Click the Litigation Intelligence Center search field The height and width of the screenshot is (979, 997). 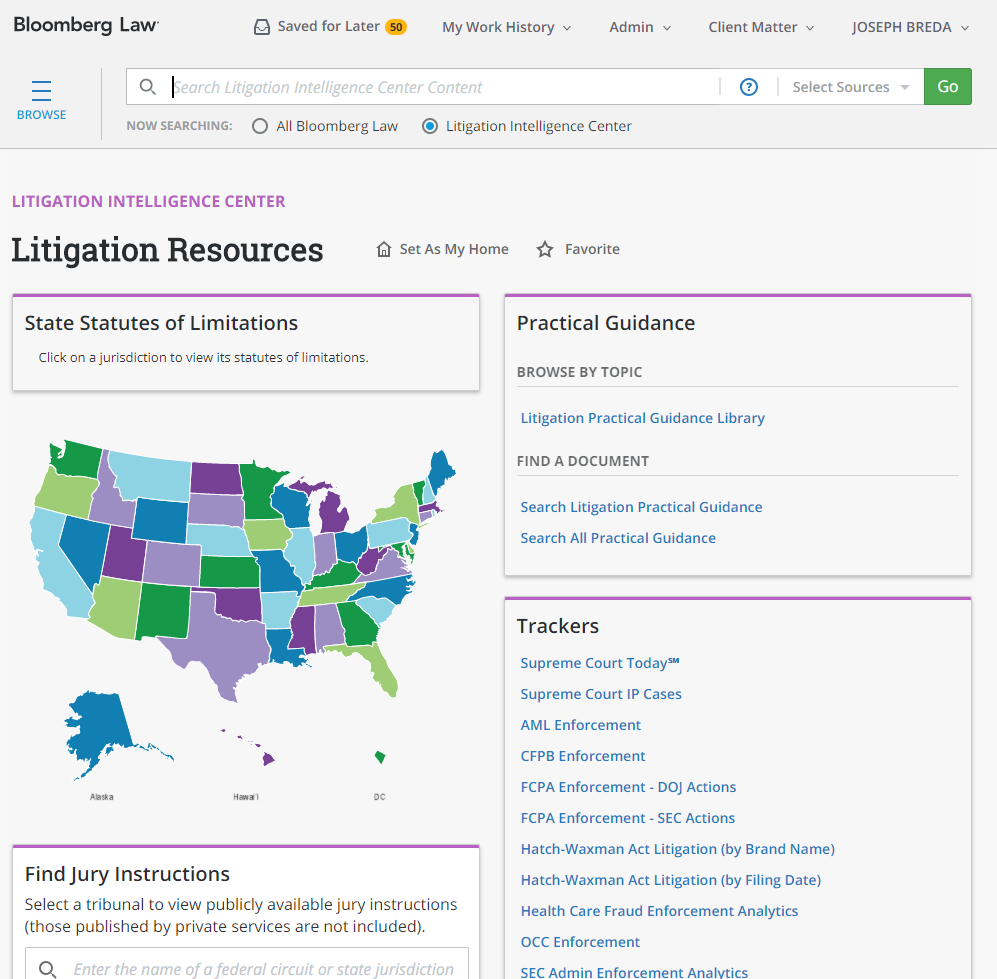coord(440,87)
